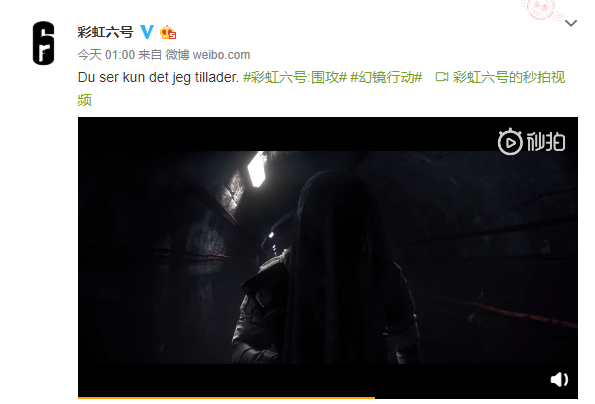Expand the post options chevron menu

pos(571,23)
